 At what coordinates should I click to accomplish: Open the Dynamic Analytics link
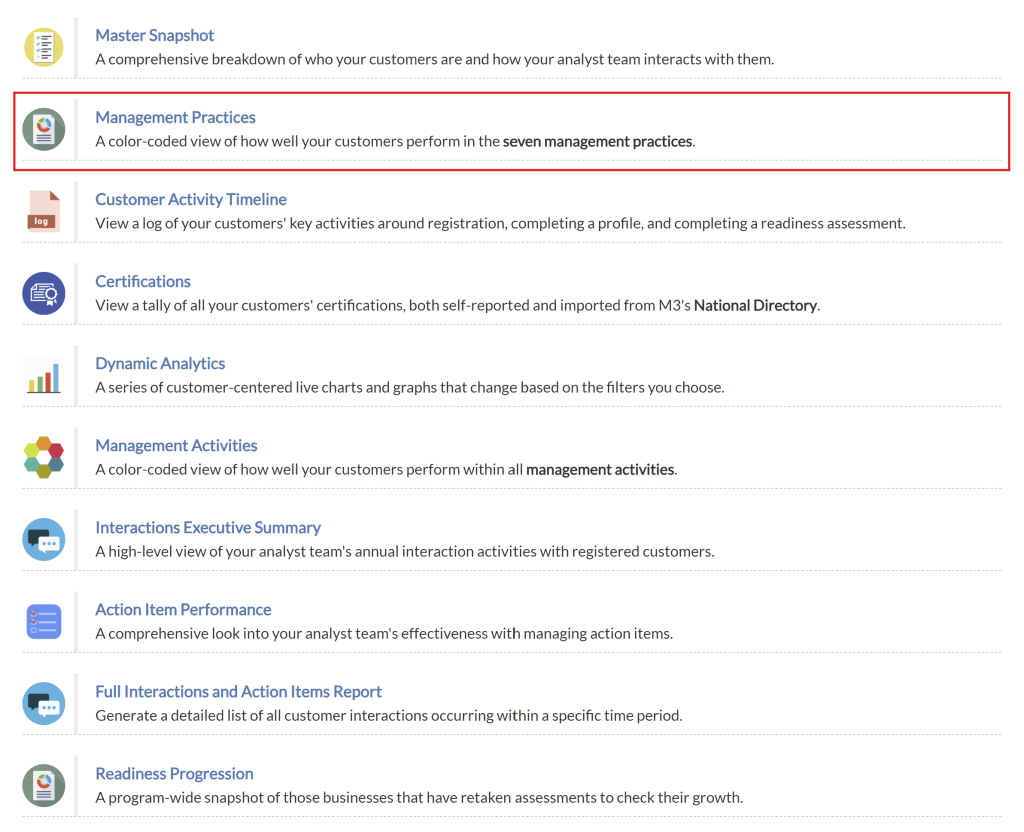pyautogui.click(x=160, y=363)
